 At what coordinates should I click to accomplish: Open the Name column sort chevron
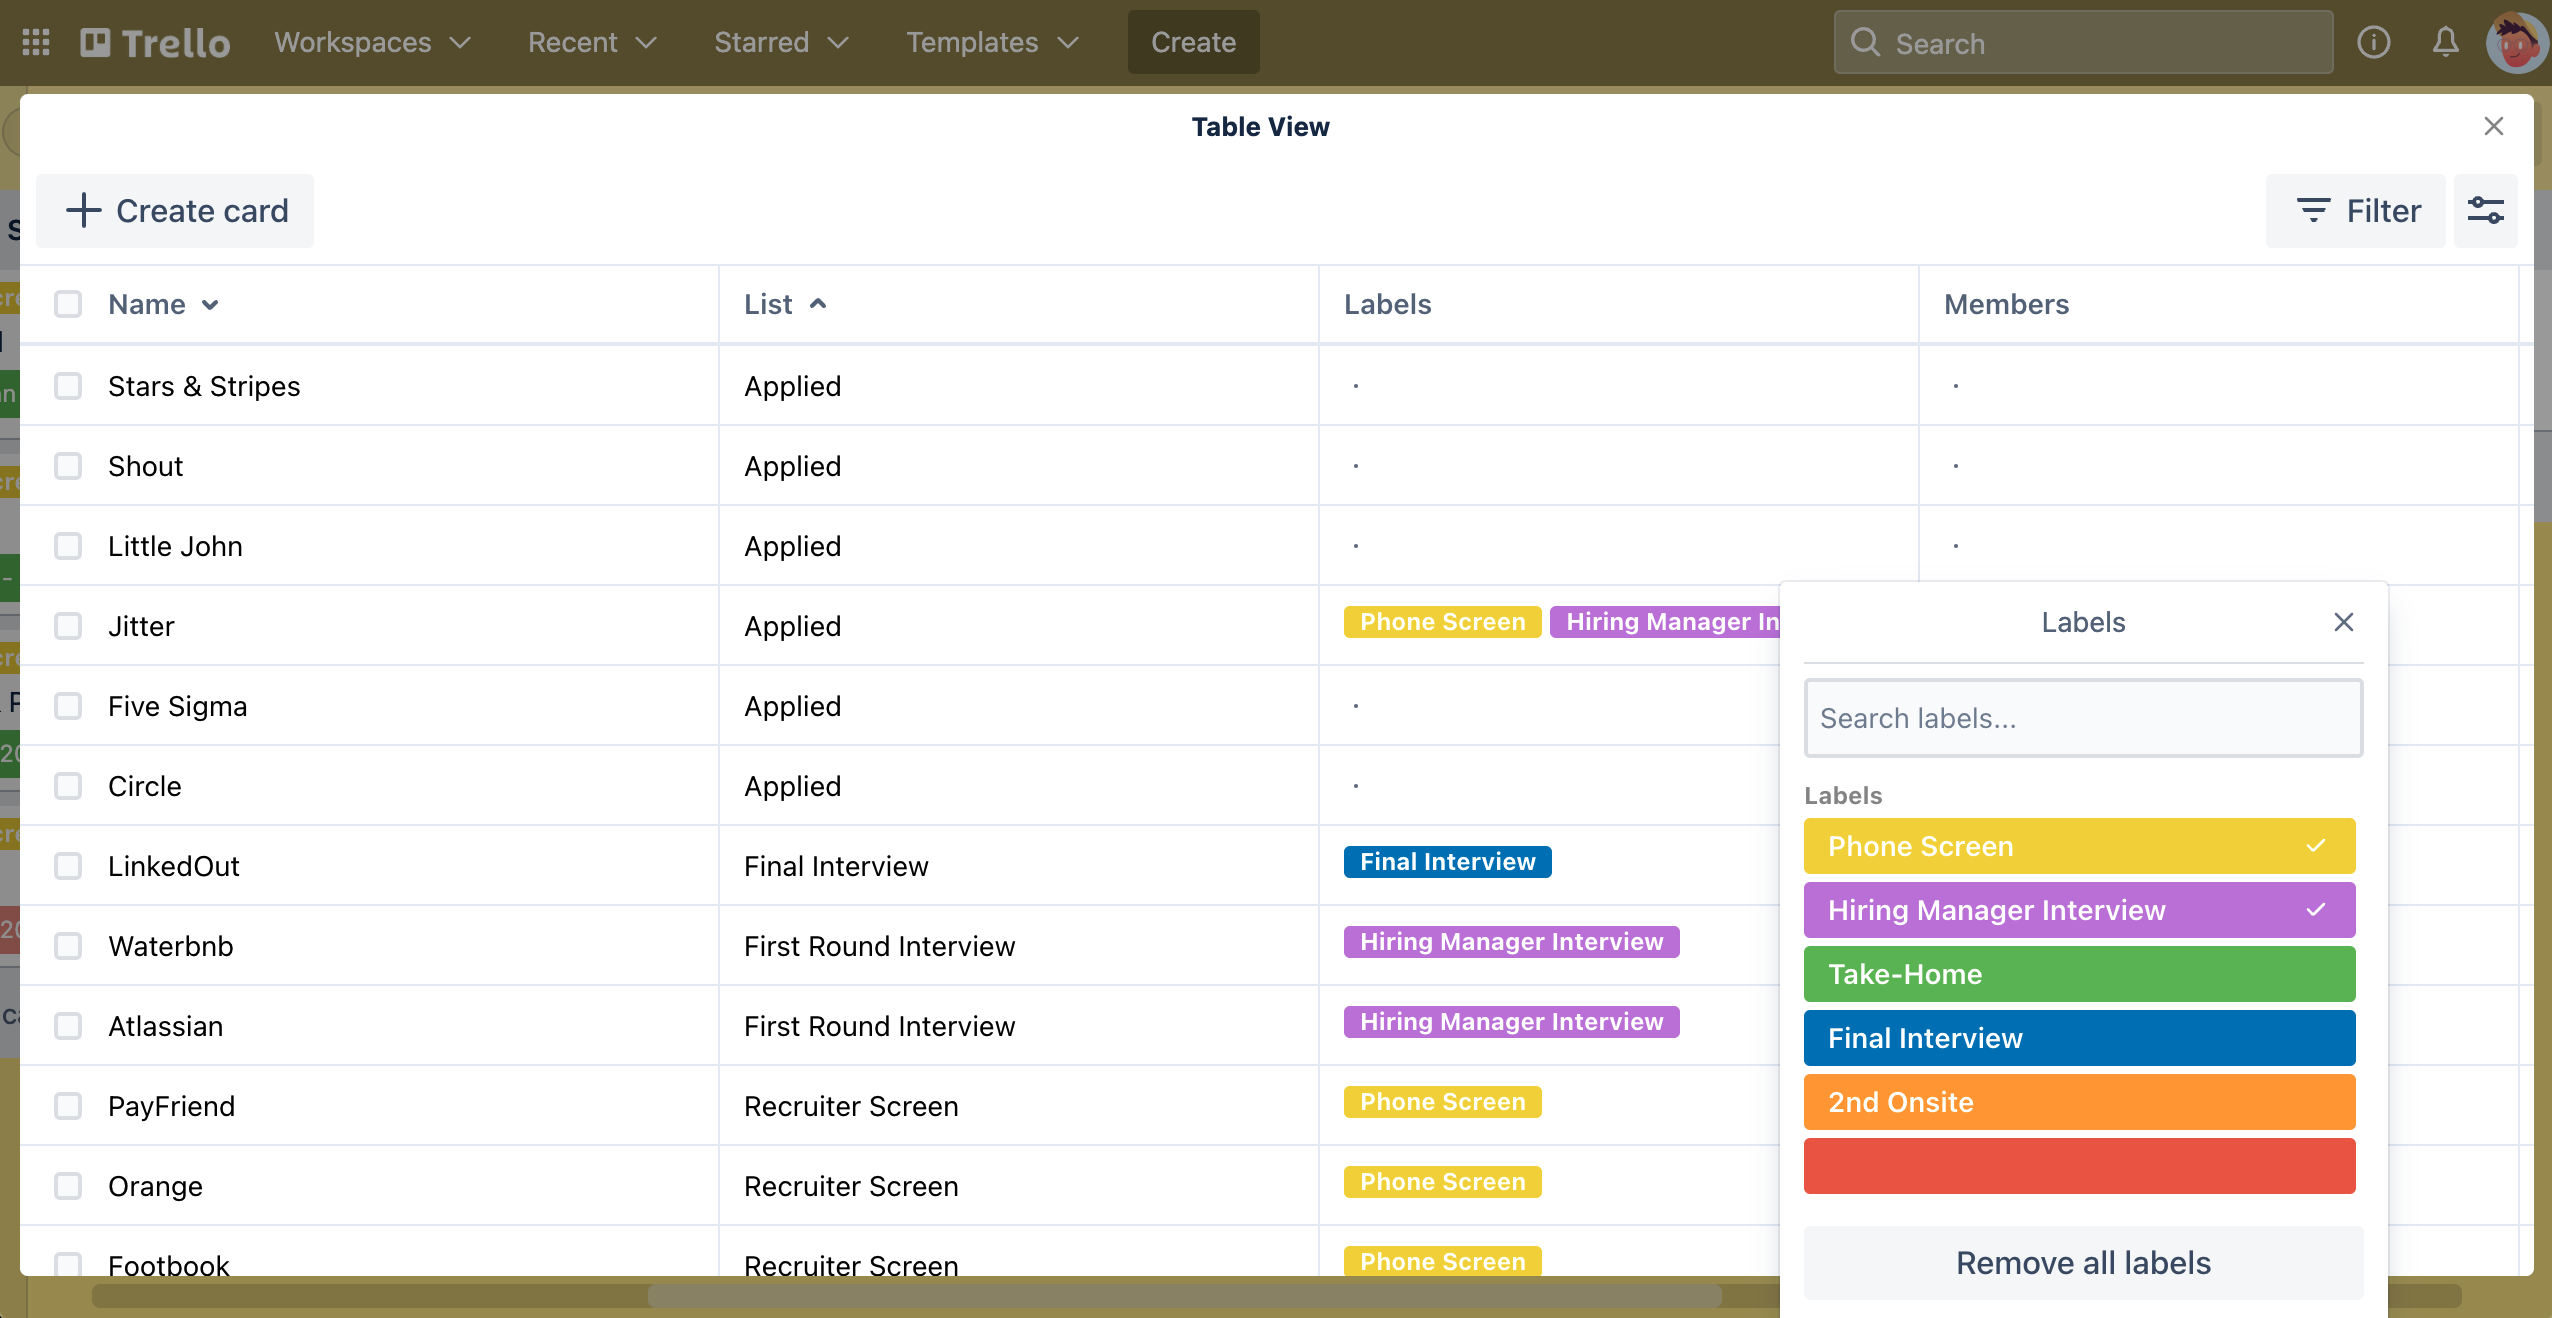[x=210, y=305]
